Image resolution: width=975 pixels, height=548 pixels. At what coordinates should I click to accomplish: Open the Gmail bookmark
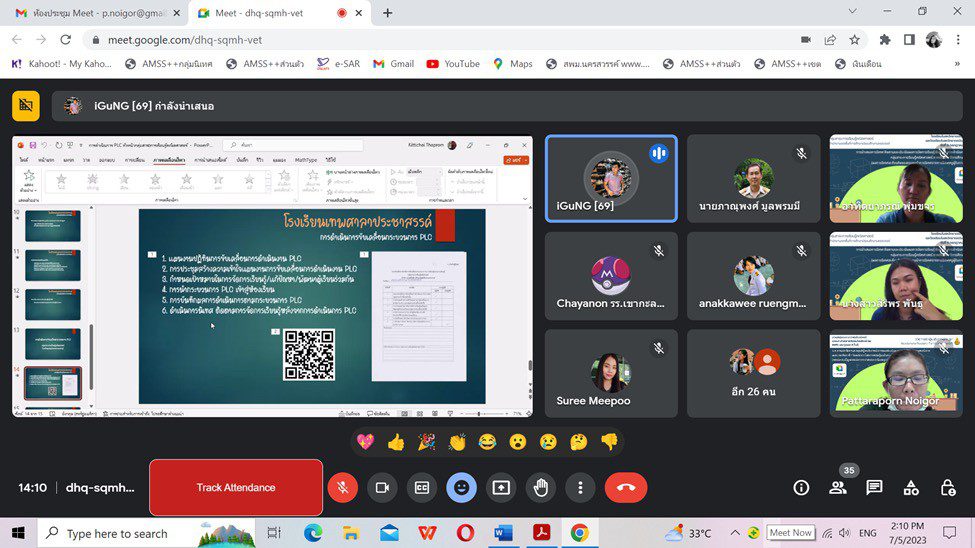pos(394,63)
